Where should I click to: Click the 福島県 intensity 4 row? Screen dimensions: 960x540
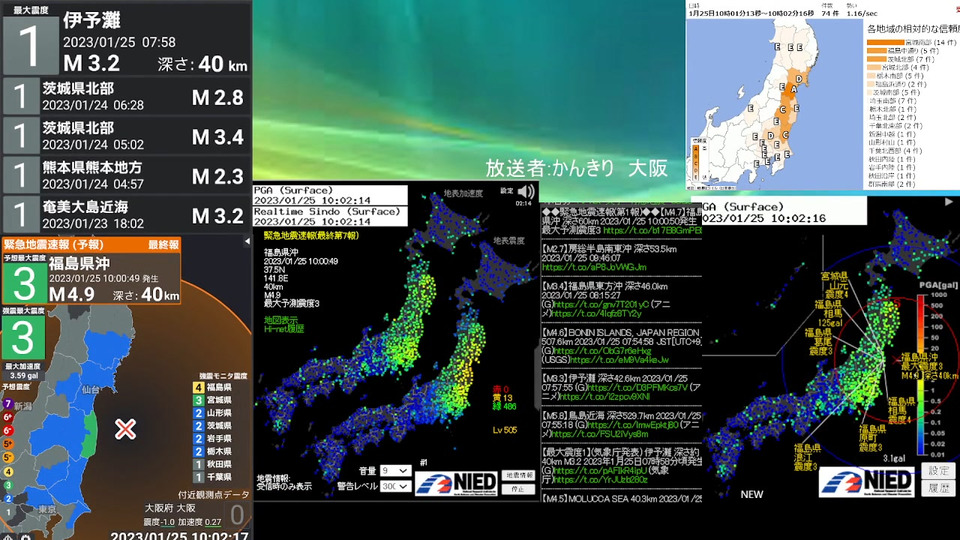(x=213, y=387)
